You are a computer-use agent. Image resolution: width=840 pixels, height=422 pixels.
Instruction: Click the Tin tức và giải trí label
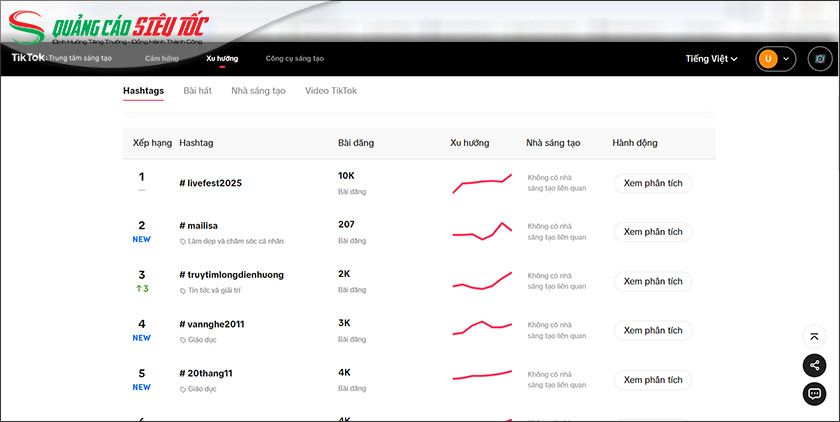(214, 291)
